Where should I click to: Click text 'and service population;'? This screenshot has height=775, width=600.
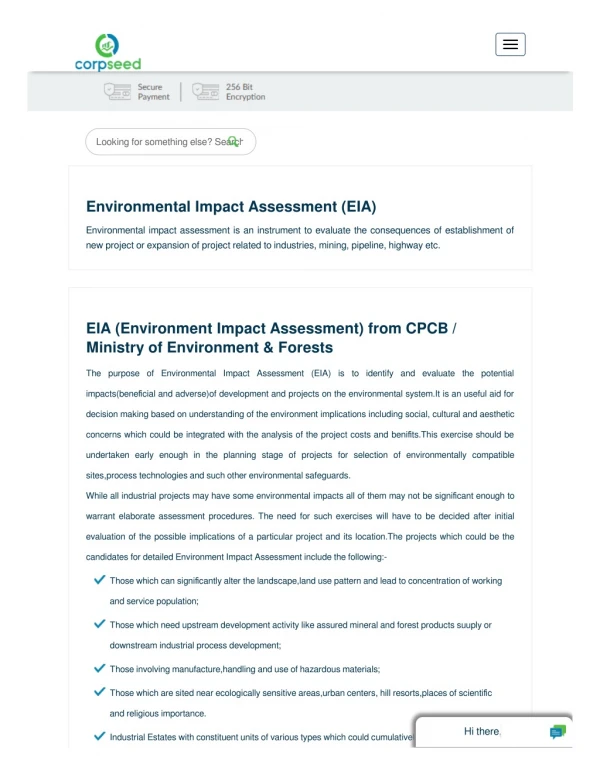[154, 602]
